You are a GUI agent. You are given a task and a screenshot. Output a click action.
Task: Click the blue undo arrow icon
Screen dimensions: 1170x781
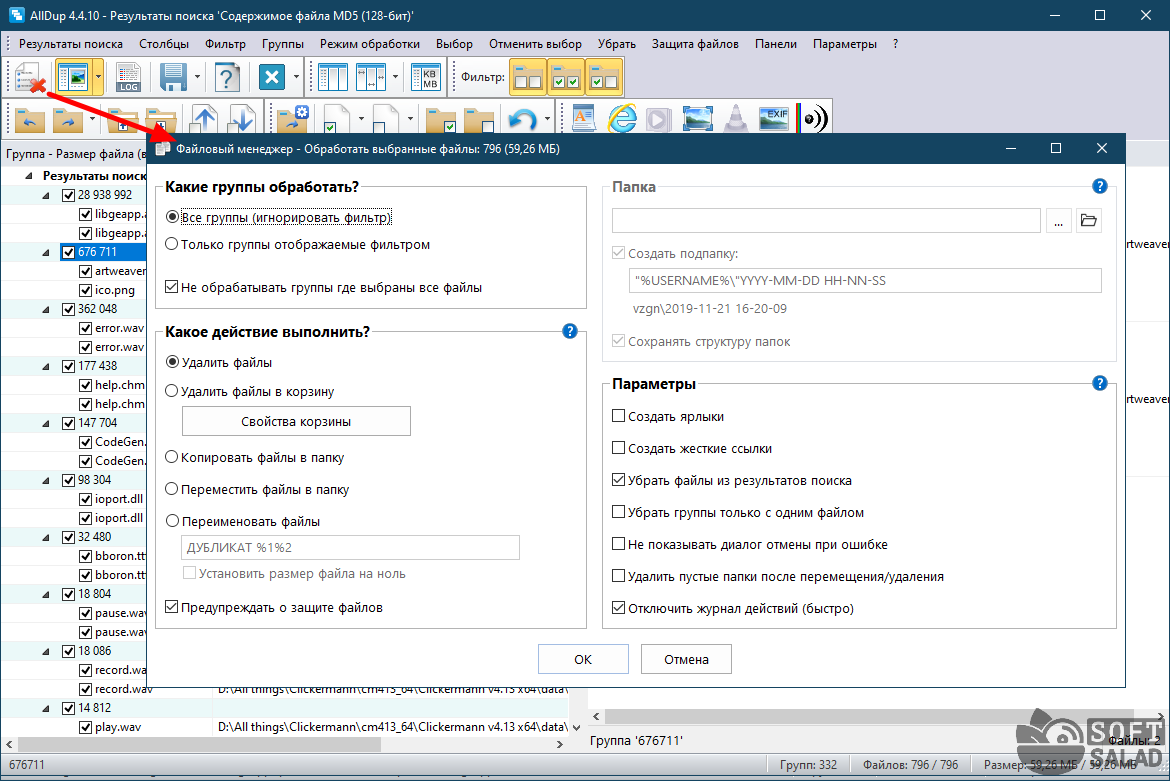pyautogui.click(x=522, y=120)
